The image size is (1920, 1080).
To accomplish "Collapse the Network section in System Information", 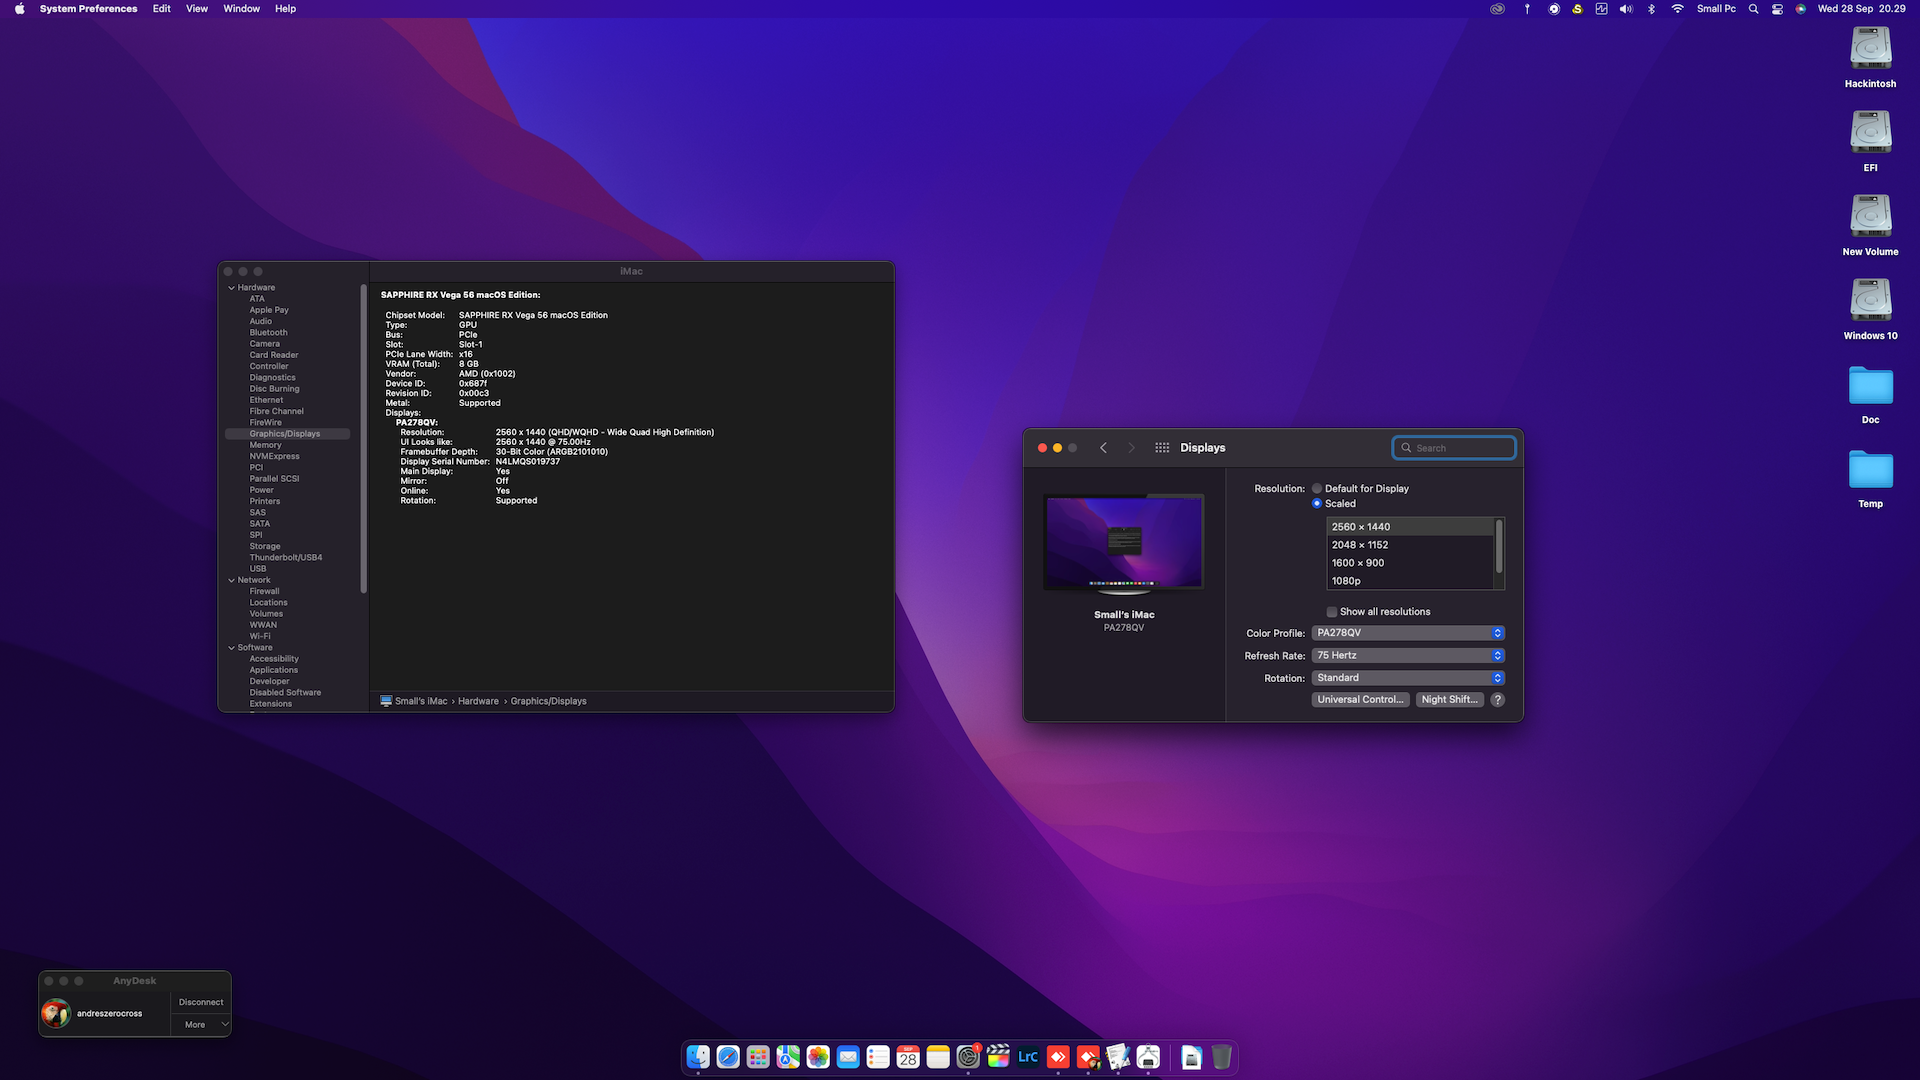I will click(232, 581).
